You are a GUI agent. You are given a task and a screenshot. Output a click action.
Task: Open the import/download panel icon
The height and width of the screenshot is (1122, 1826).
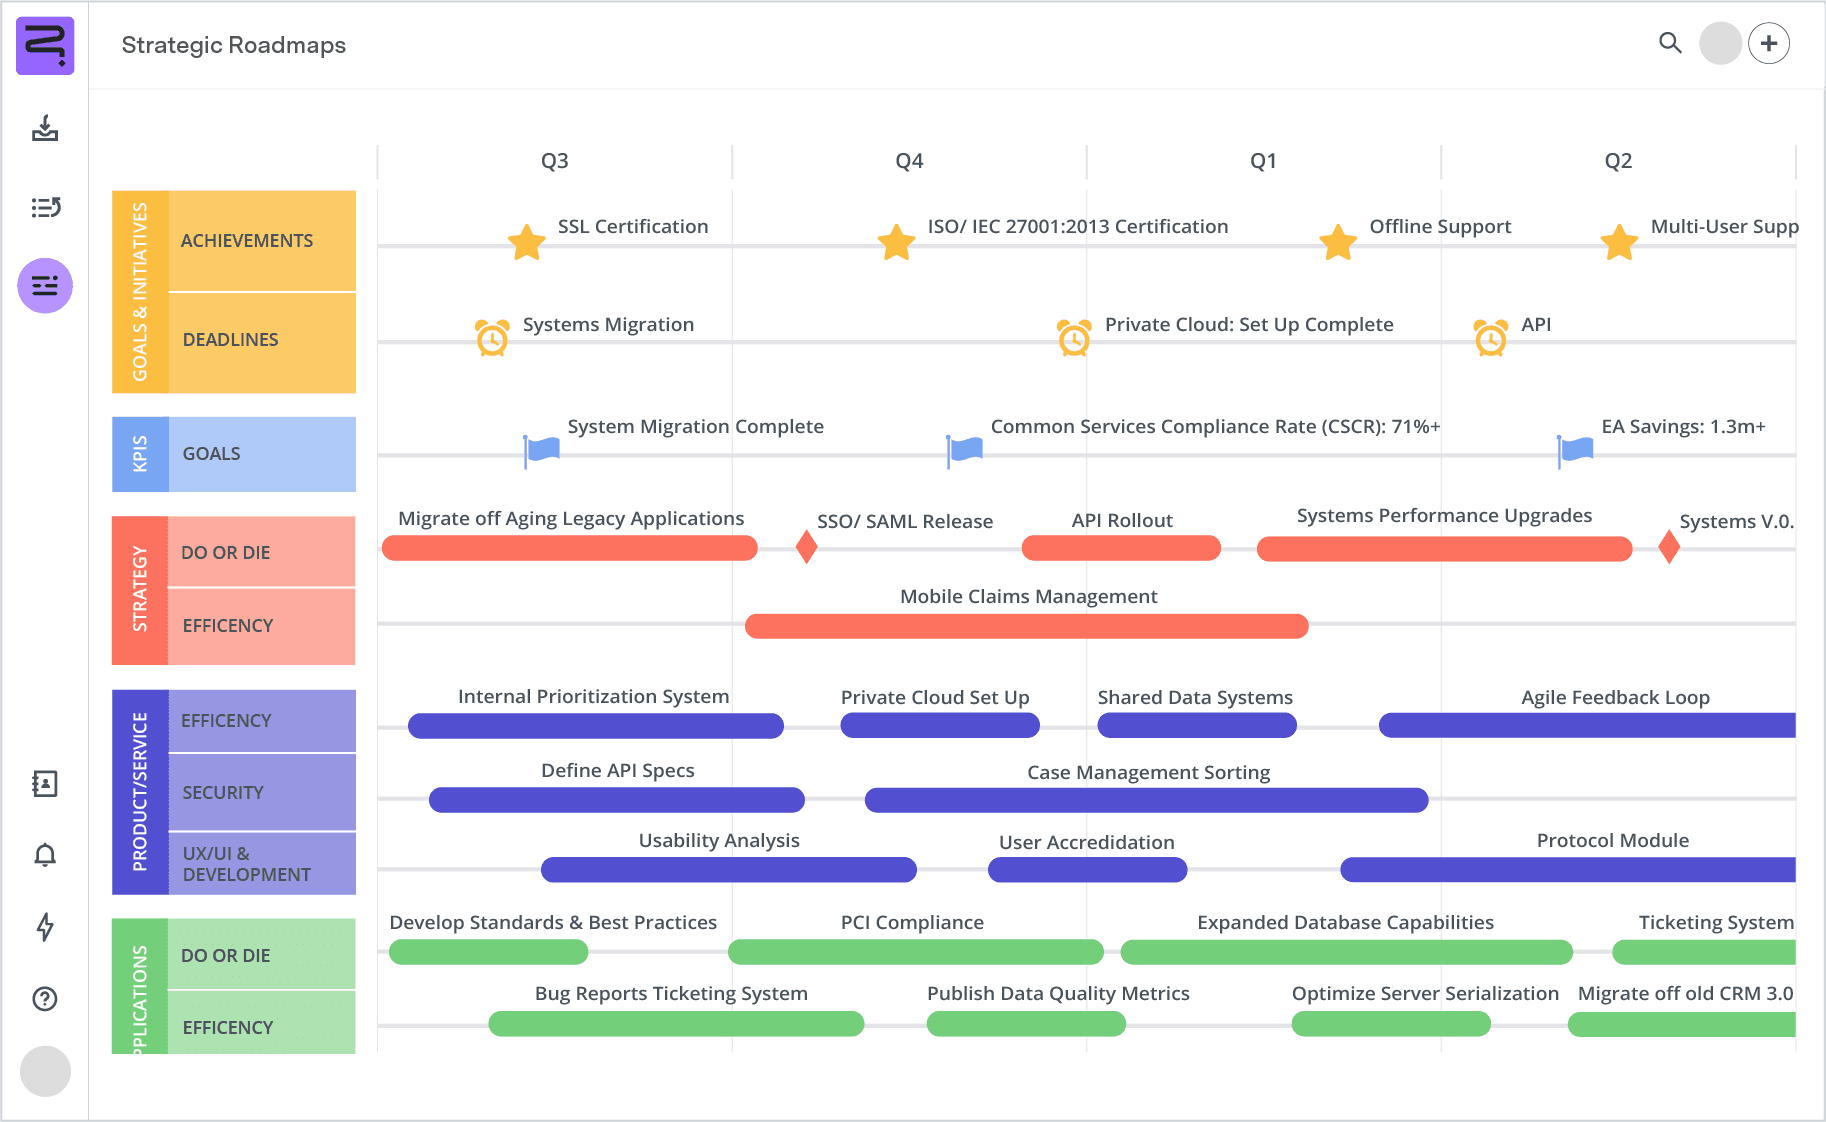click(x=45, y=130)
